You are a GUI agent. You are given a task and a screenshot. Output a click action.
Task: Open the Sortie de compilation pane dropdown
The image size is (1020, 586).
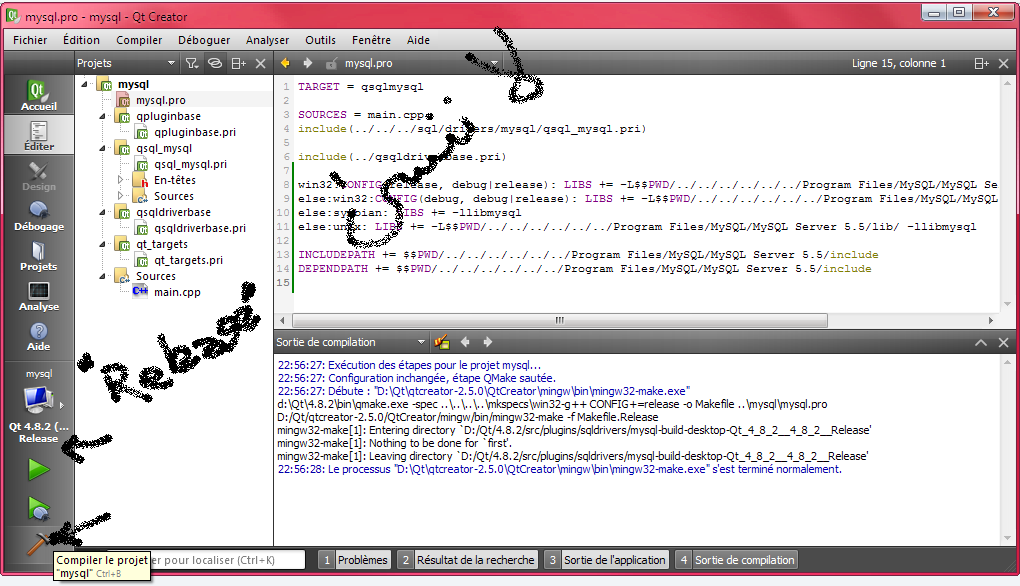point(351,342)
